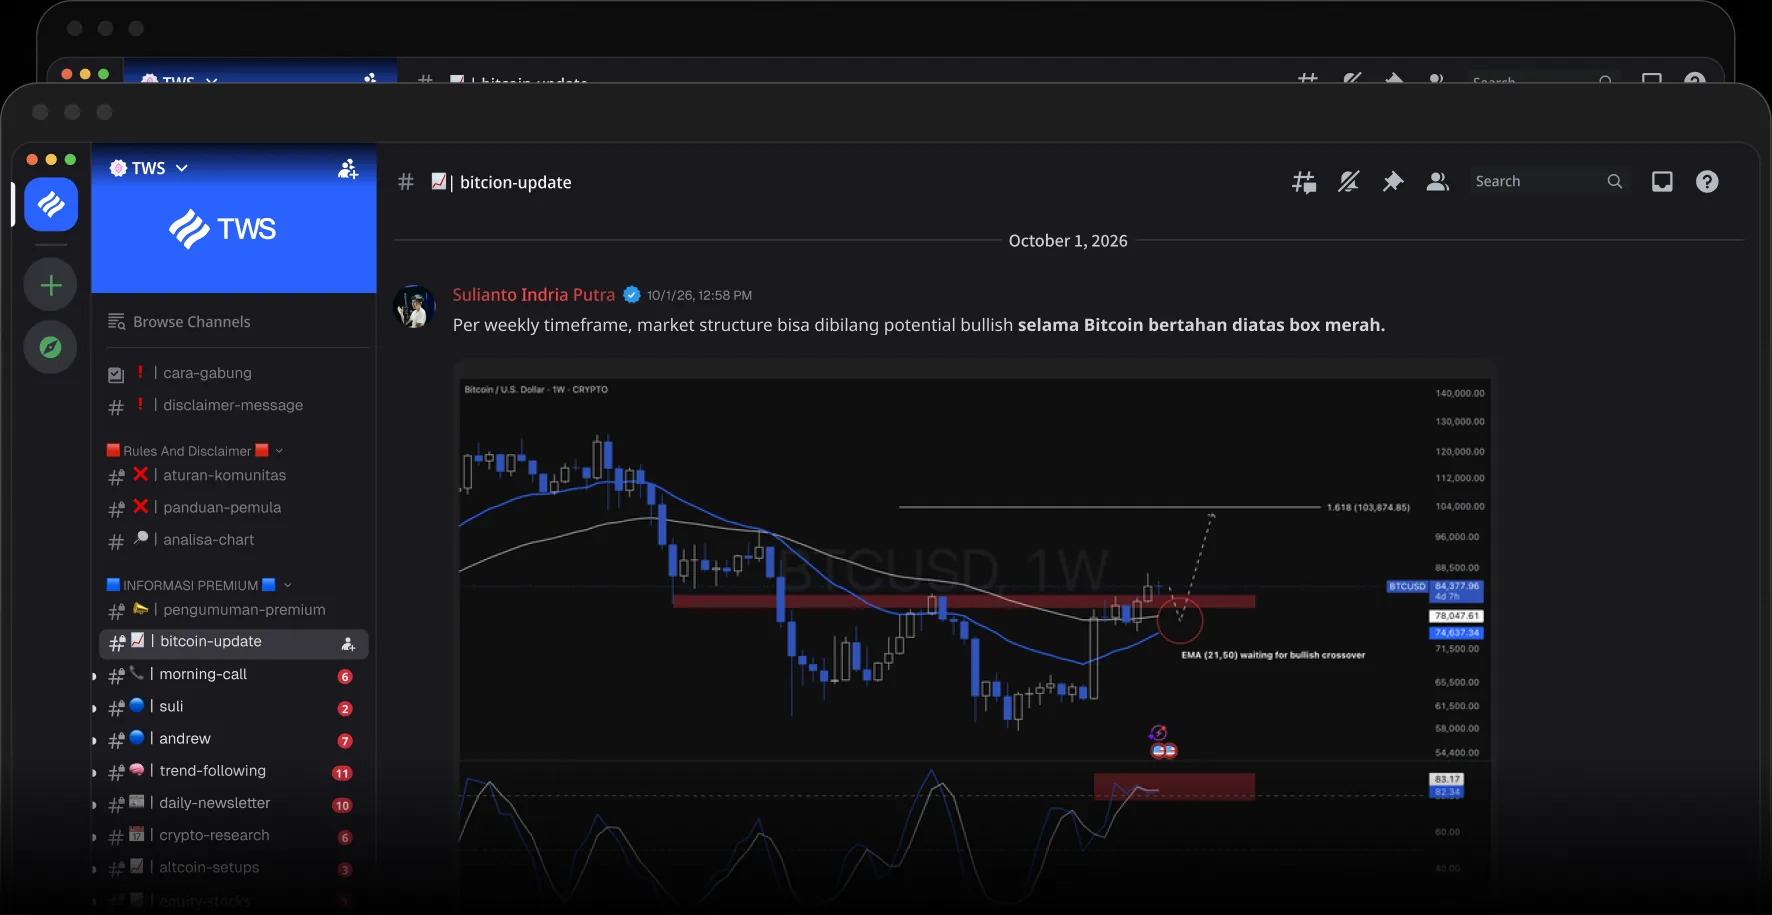Open Browse Channels
Screen dimensions: 1772x915
(179, 322)
